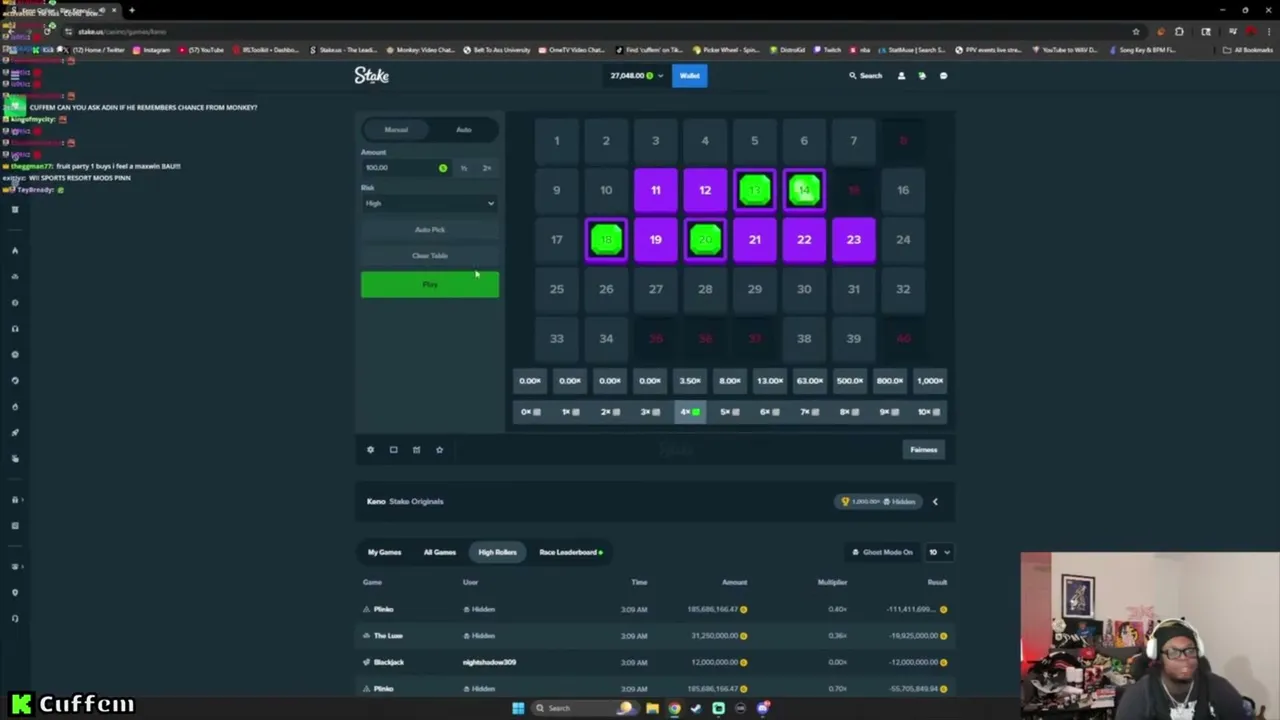1280x720 pixels.
Task: Toggle Ghost Mode On button
Action: (x=882, y=552)
